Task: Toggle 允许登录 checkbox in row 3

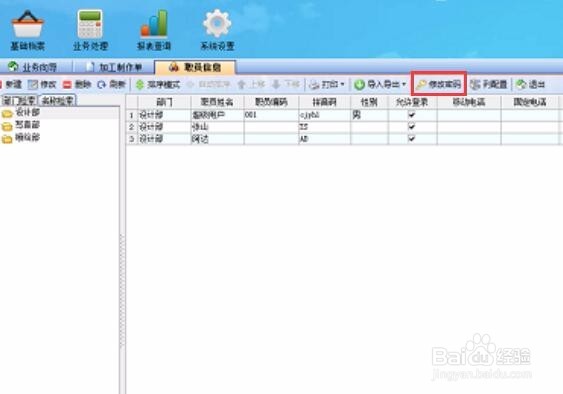Action: click(x=412, y=138)
